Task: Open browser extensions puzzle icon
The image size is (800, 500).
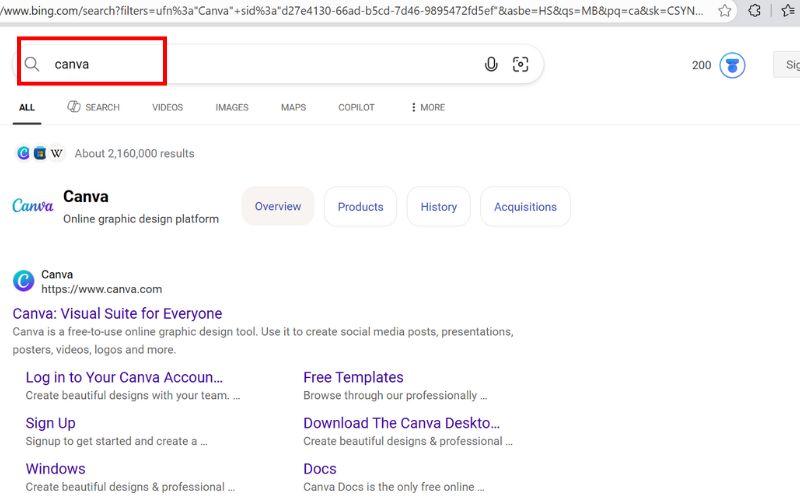Action: coord(755,11)
